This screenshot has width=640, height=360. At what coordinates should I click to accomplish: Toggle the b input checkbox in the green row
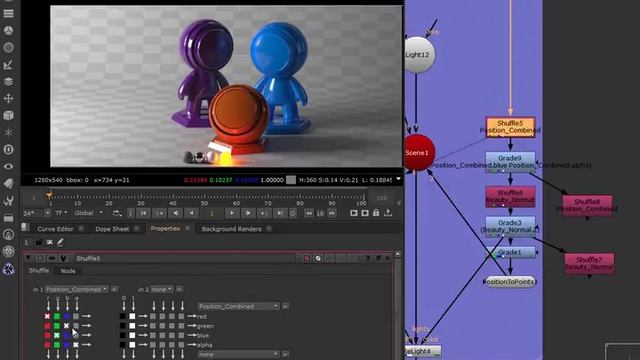[x=66, y=326]
